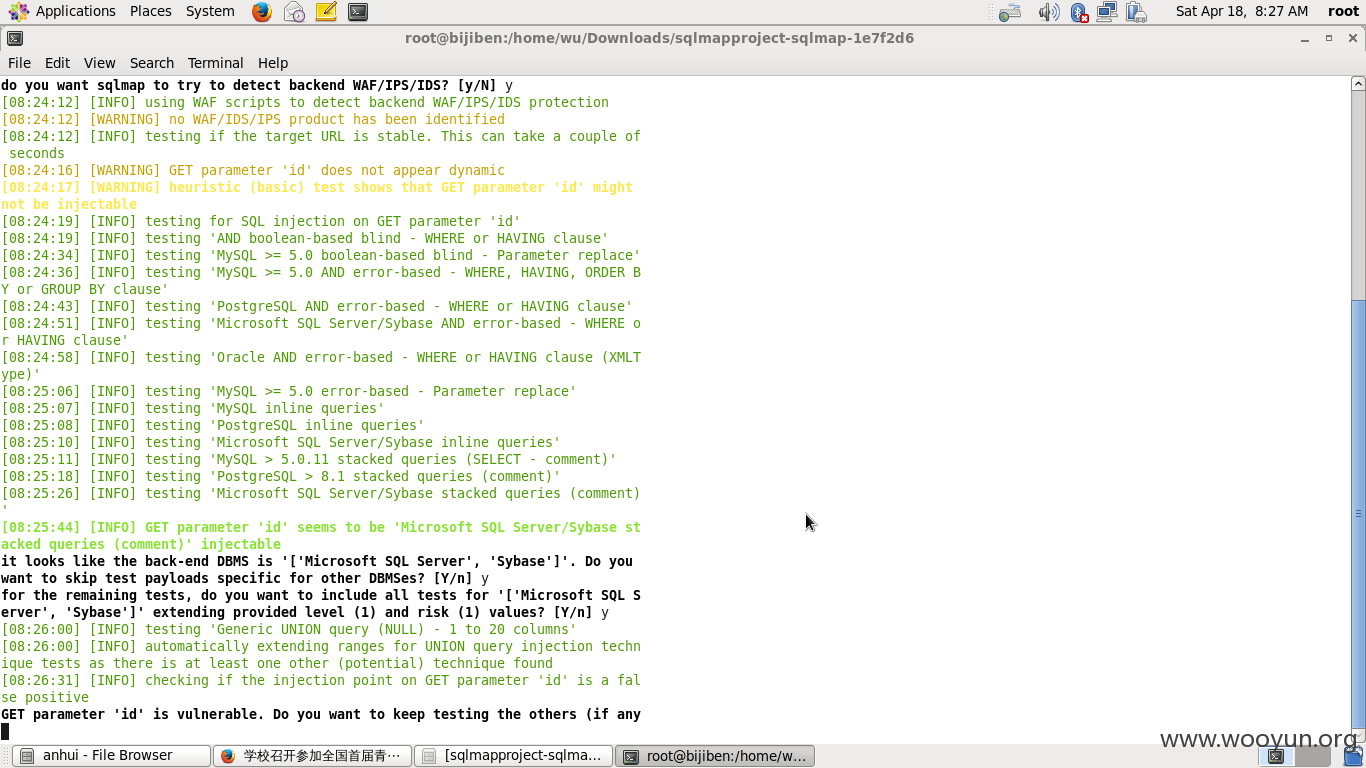The height and width of the screenshot is (768, 1366).
Task: Click 'do you want sqlmap to try' prompt line
Action: click(256, 85)
